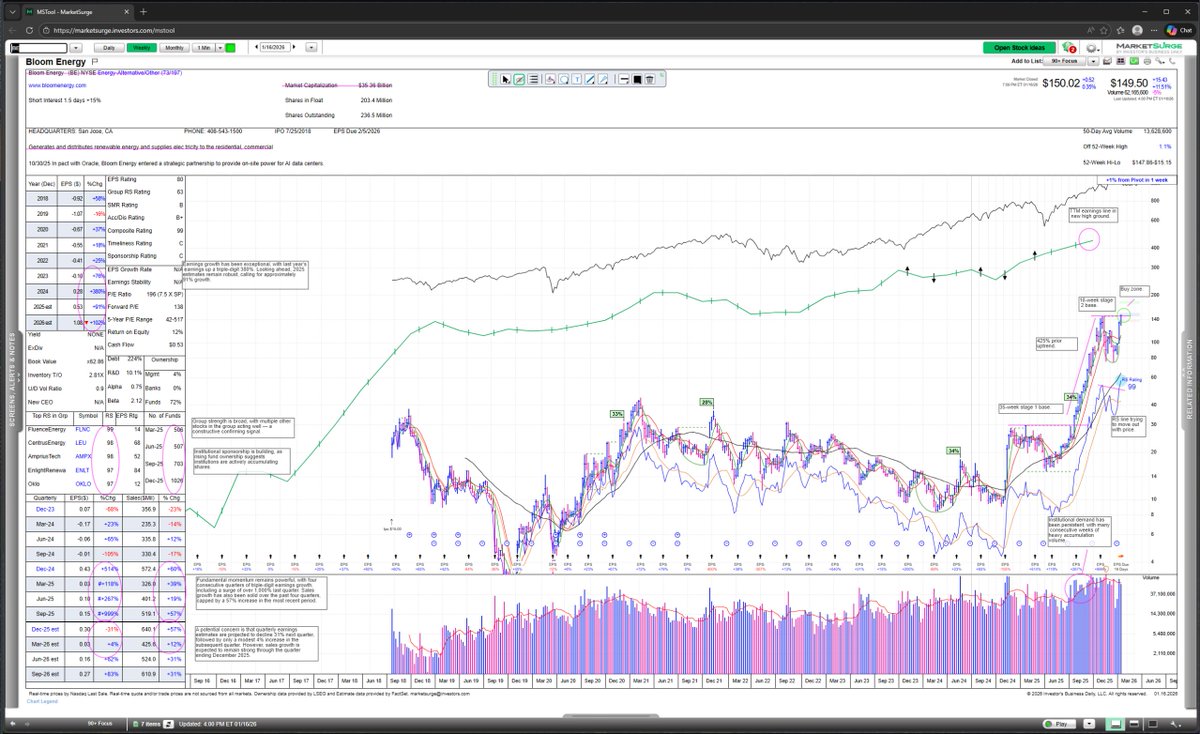This screenshot has height=734, width=1200.
Task: Open the Play button dropdown arrow
Action: tap(1089, 724)
